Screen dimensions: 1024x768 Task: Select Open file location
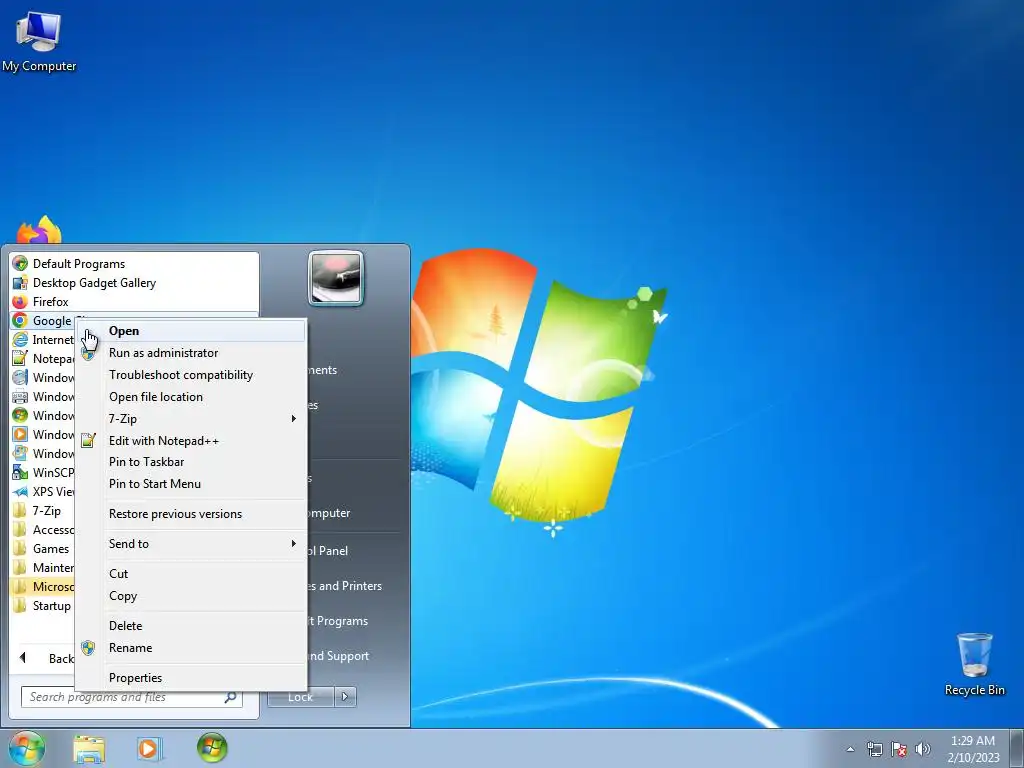click(191, 397)
